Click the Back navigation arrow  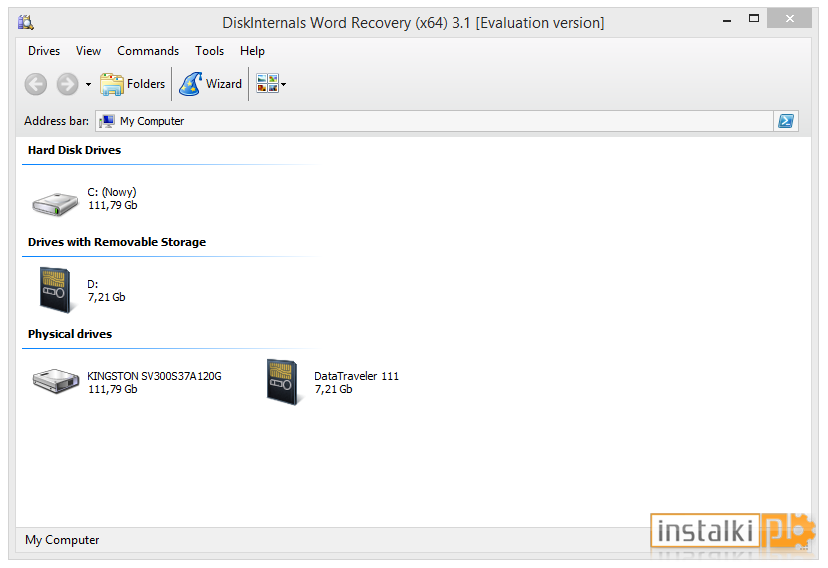[x=36, y=84]
